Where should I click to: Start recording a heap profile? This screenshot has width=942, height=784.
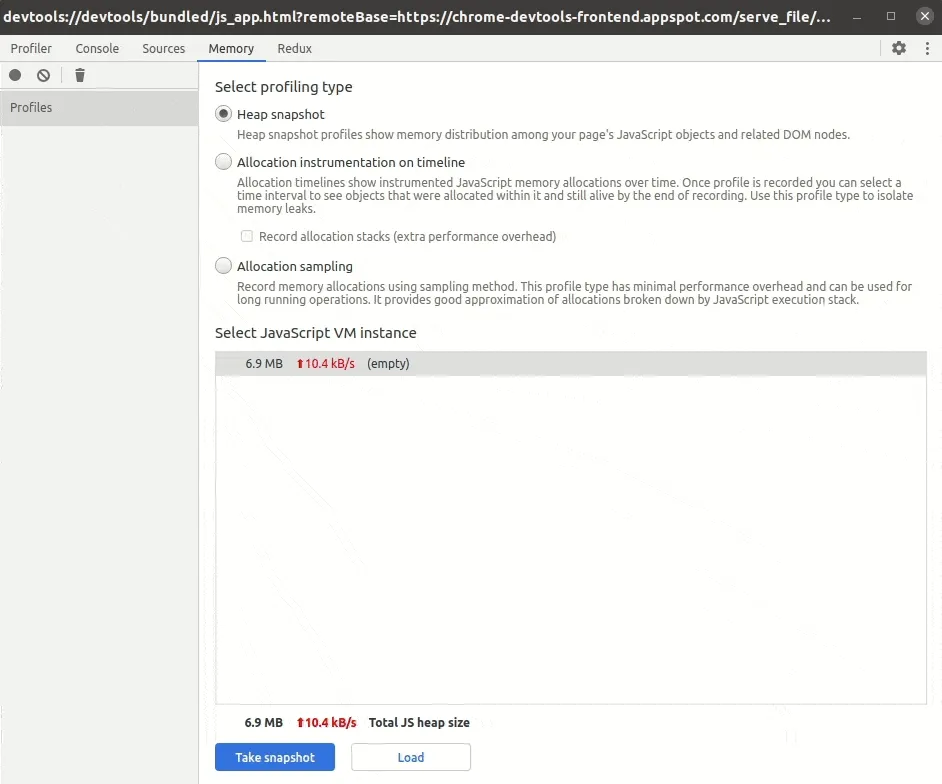(15, 75)
